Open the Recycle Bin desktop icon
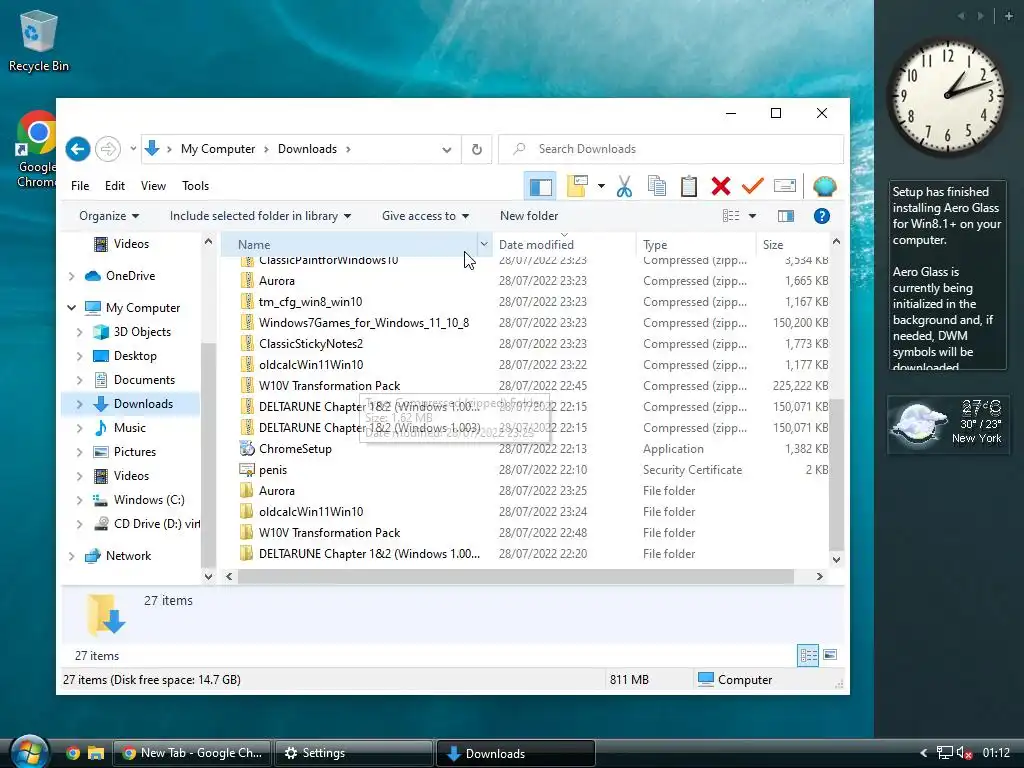Screen dimensions: 1024x768 pyautogui.click(x=39, y=41)
